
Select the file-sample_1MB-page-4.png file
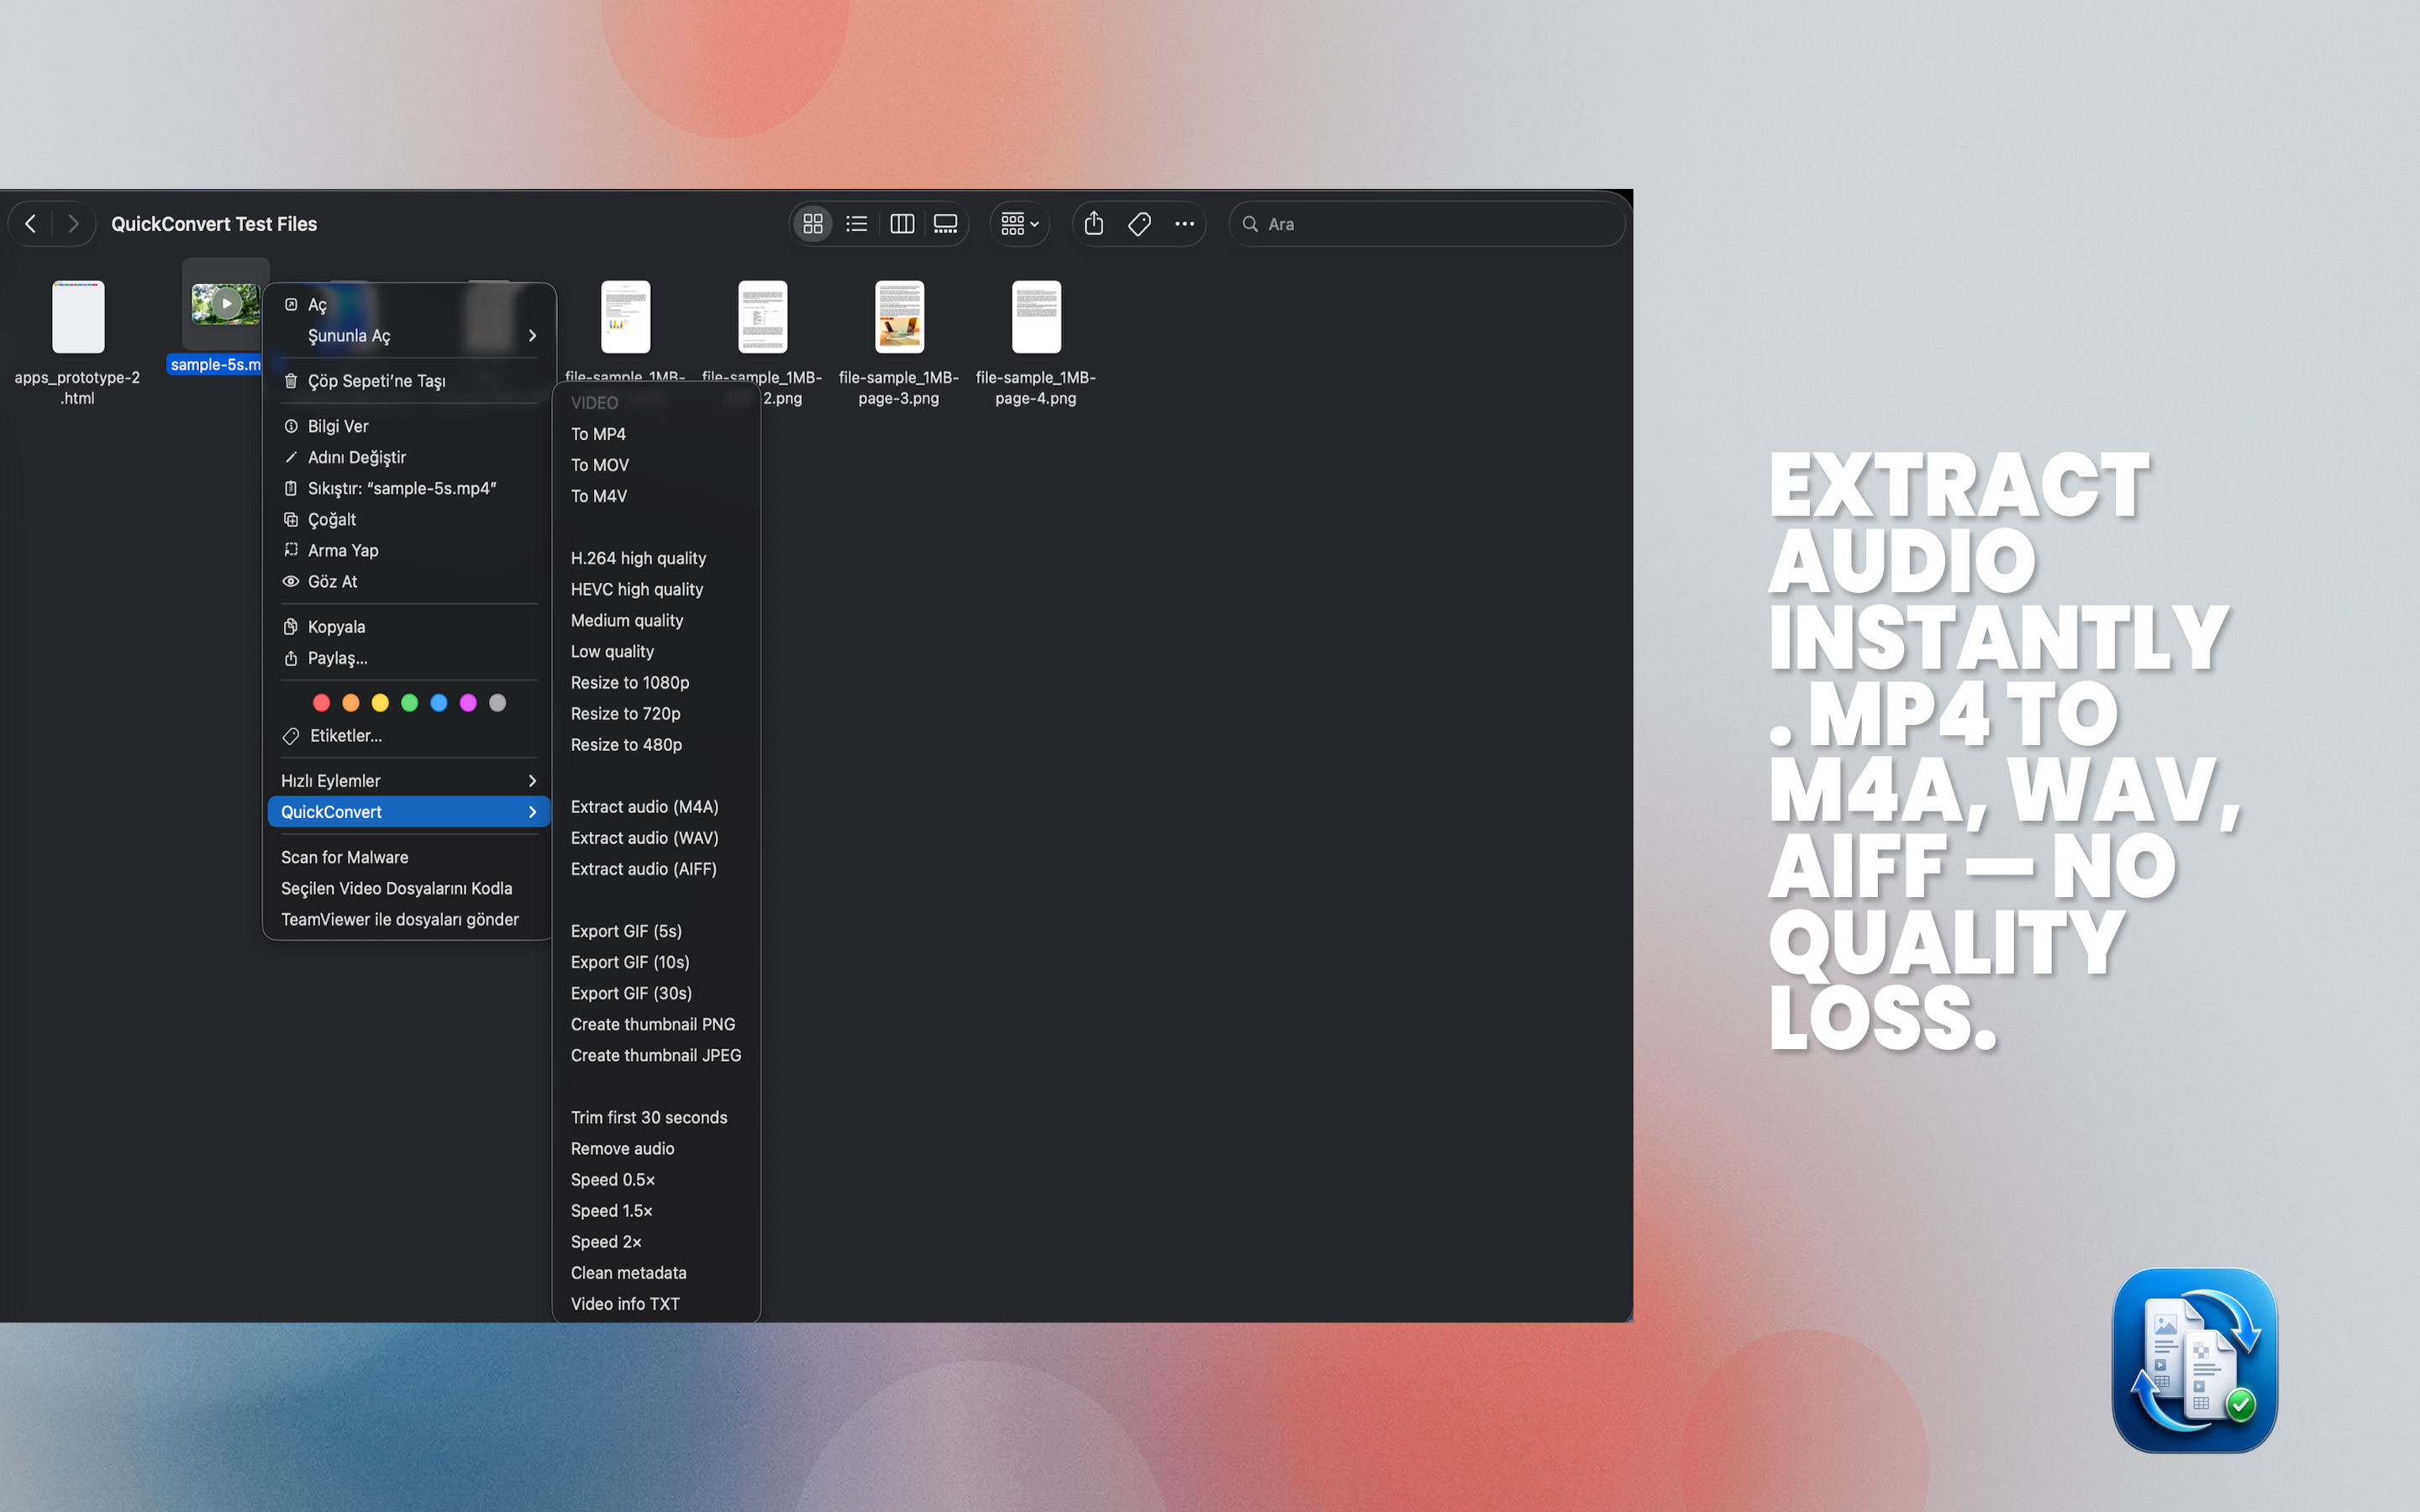pos(1036,317)
